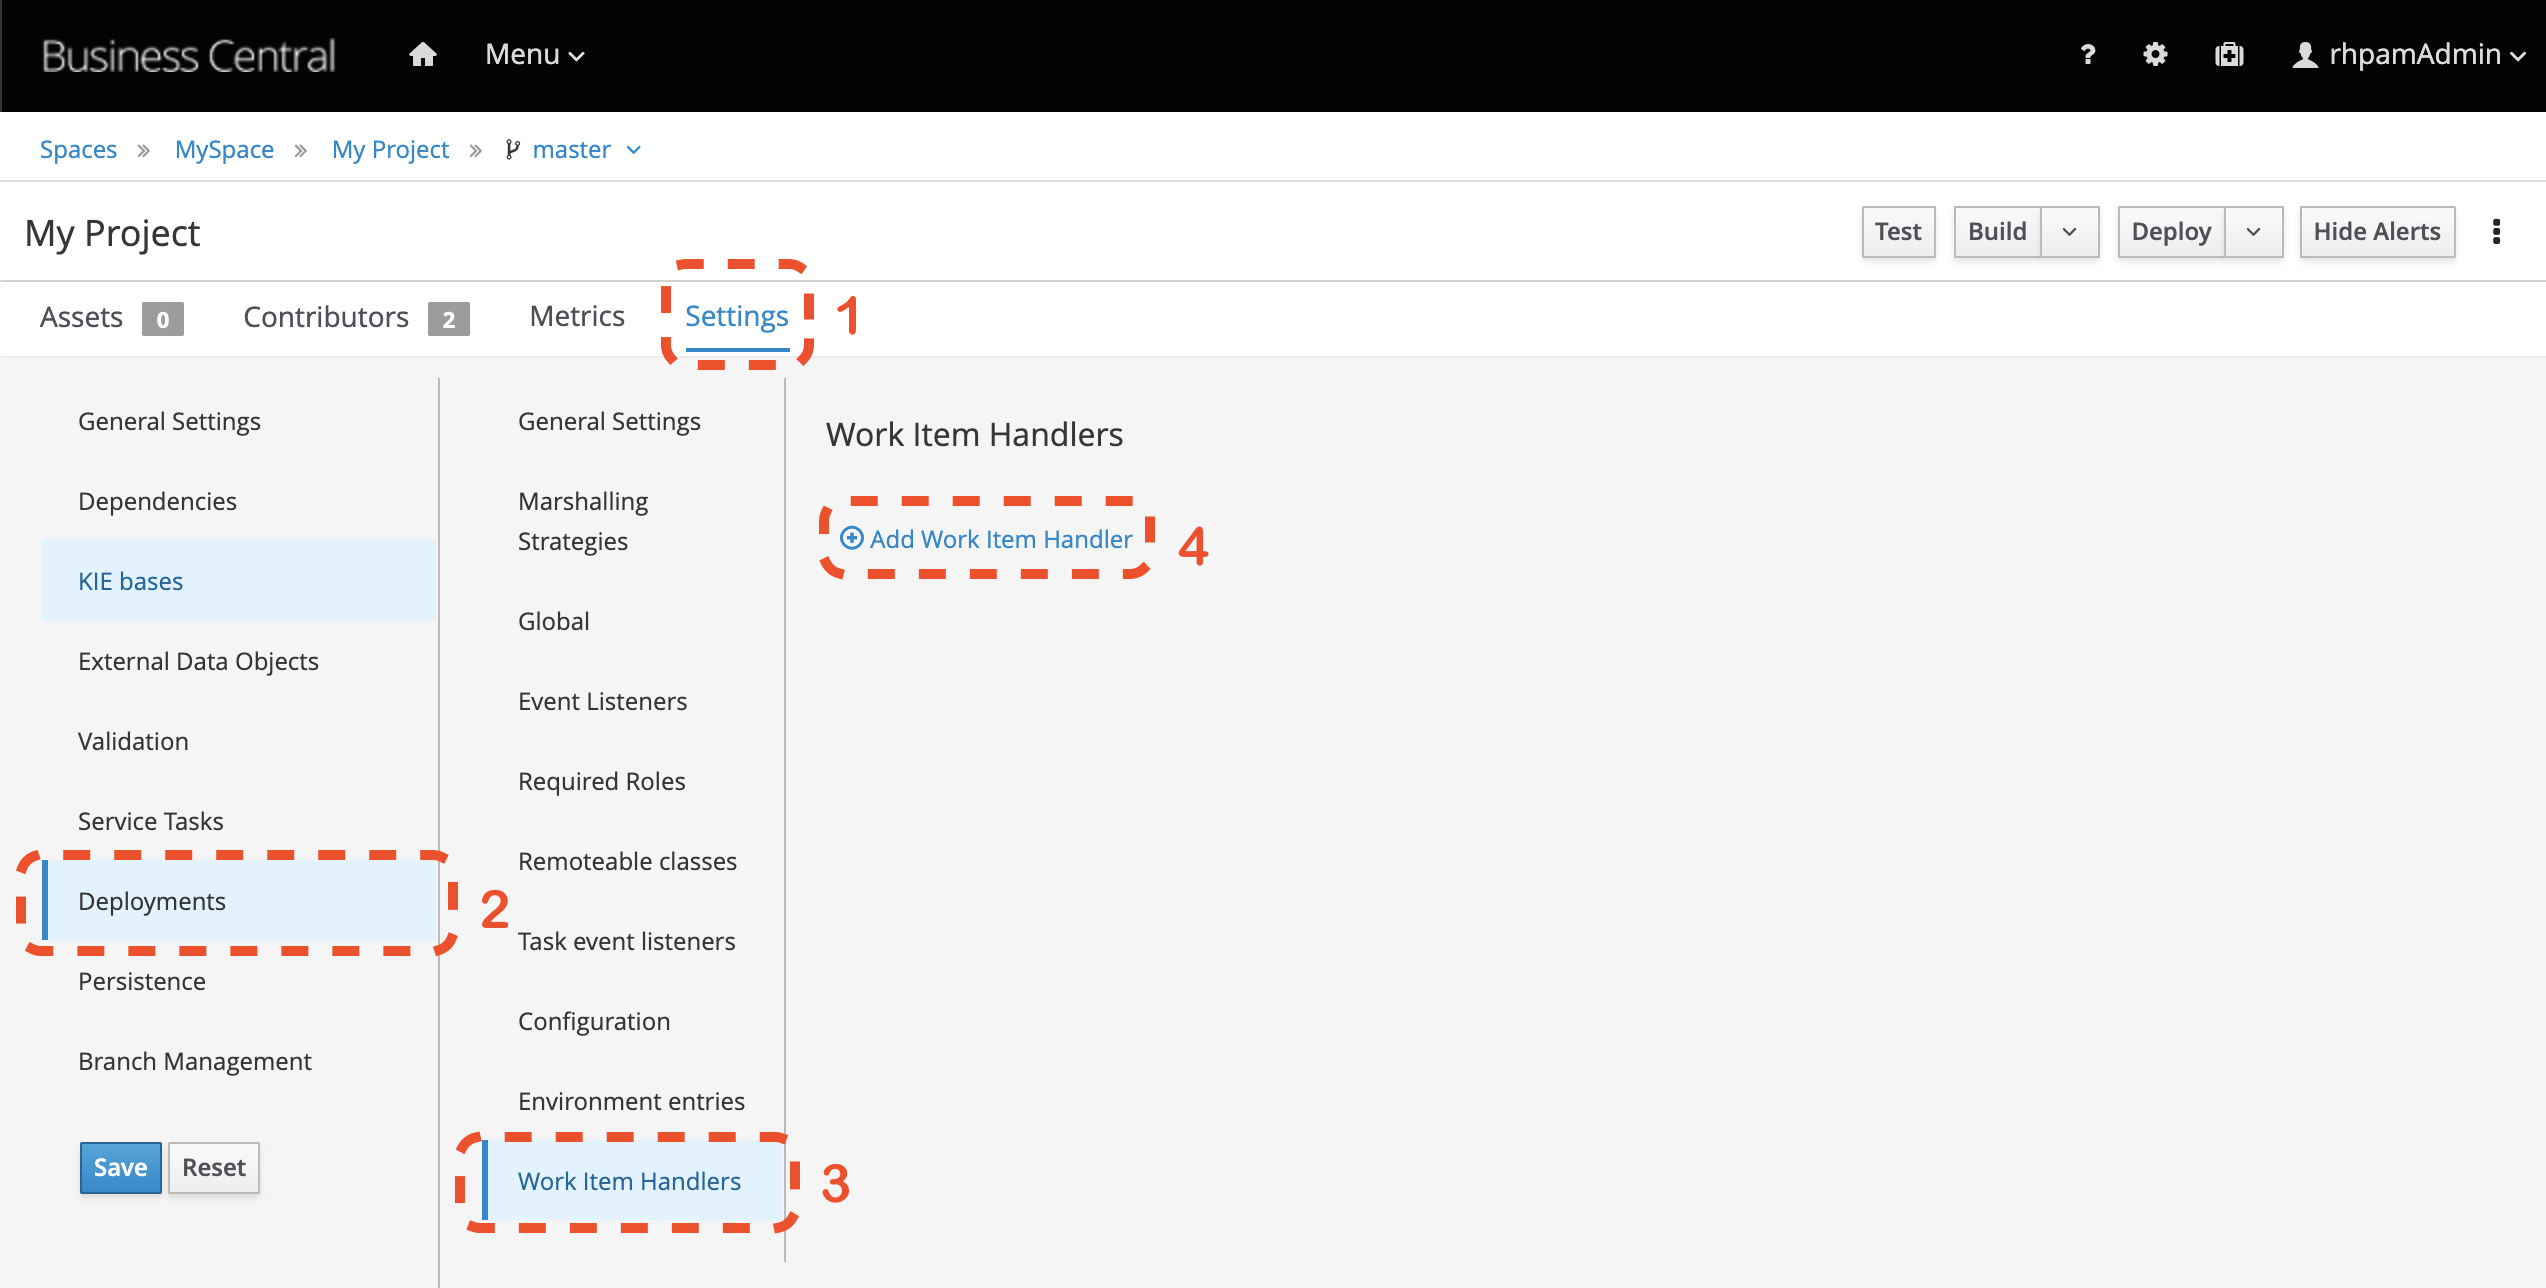Viewport: 2546px width, 1288px height.
Task: Select Deployments in the settings sidebar
Action: pos(152,900)
